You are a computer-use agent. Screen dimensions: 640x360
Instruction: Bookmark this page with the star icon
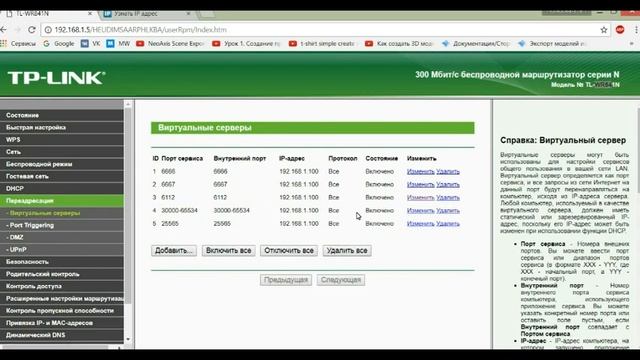[x=604, y=29]
